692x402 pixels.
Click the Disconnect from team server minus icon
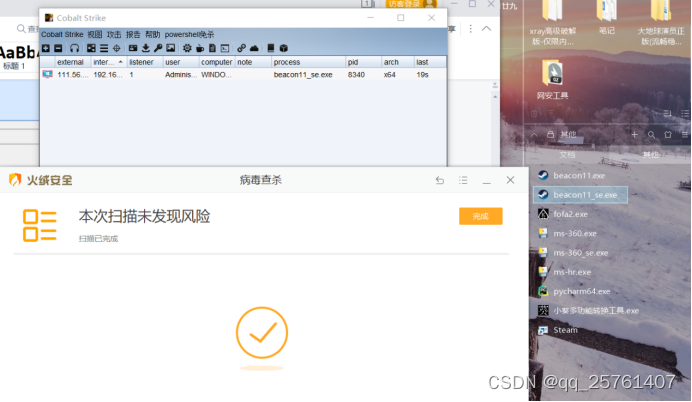tap(58, 48)
